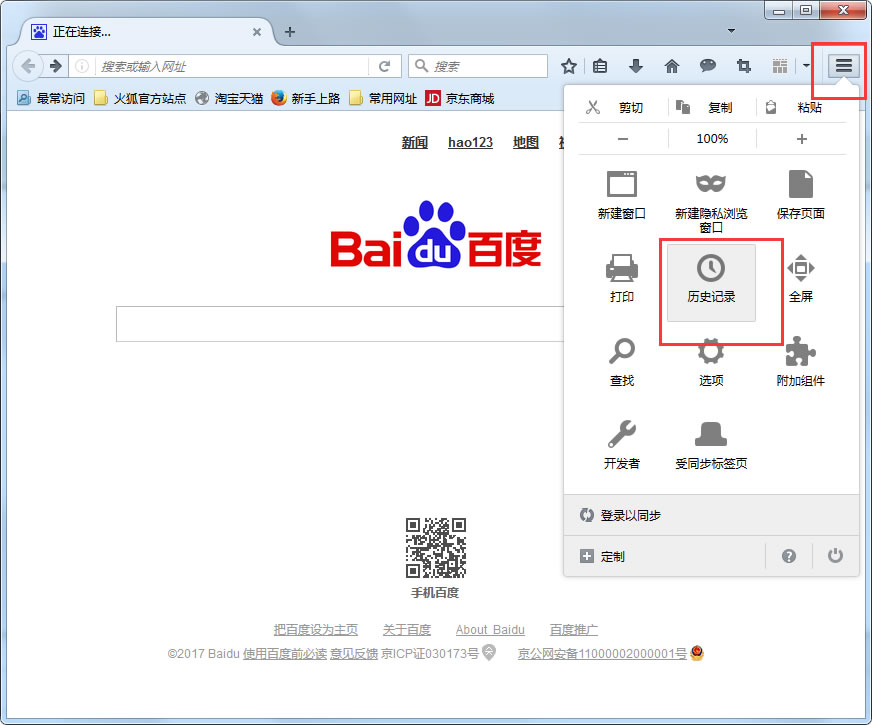Click 关于百度 link
The width and height of the screenshot is (872, 725).
click(407, 630)
